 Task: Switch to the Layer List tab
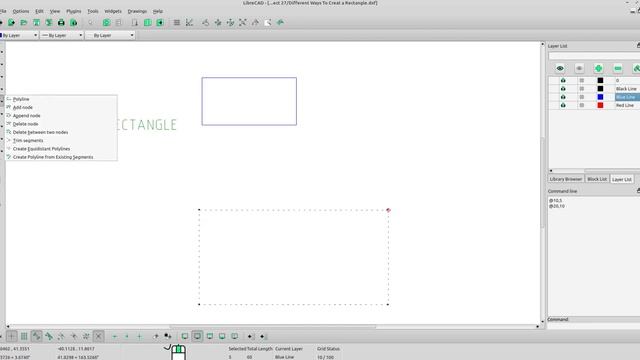[x=622, y=179]
